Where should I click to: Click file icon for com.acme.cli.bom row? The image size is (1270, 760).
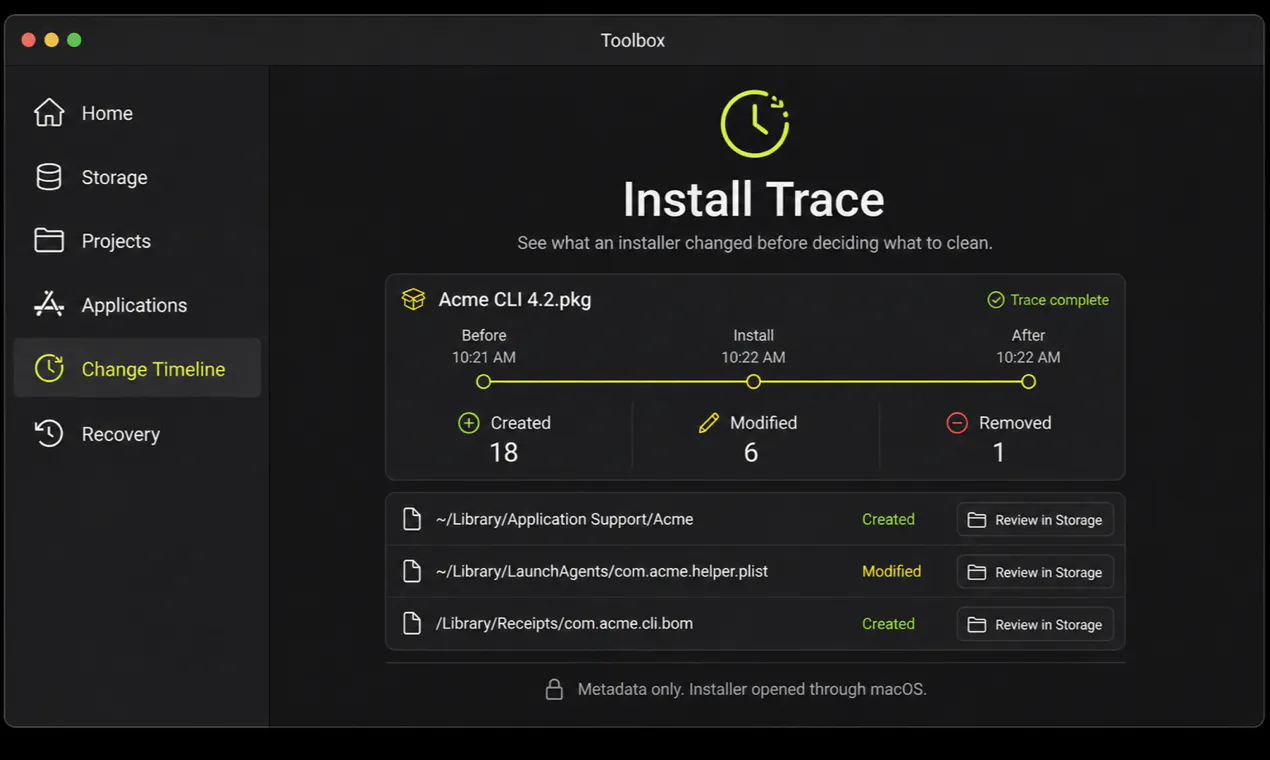coord(411,623)
